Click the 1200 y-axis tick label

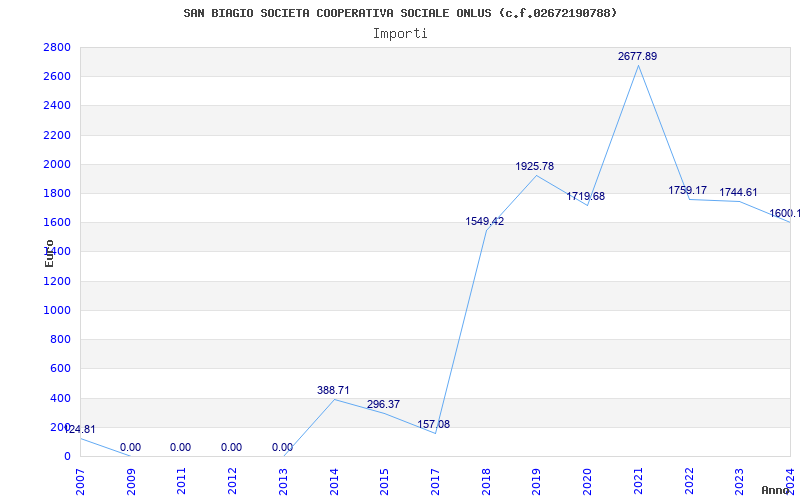[57, 281]
